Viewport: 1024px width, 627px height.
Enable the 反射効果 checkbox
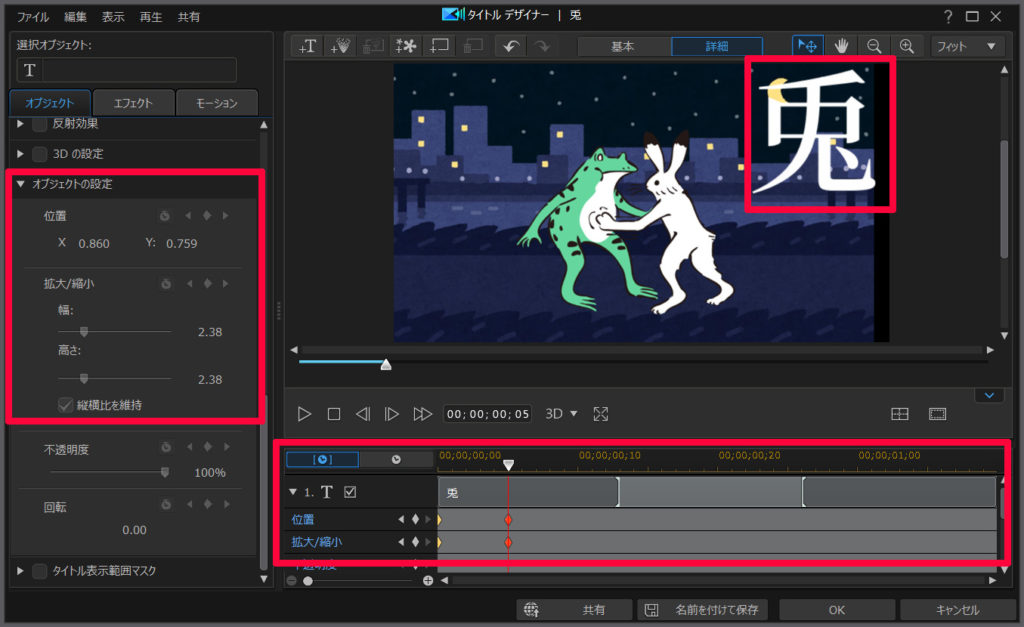pyautogui.click(x=40, y=124)
